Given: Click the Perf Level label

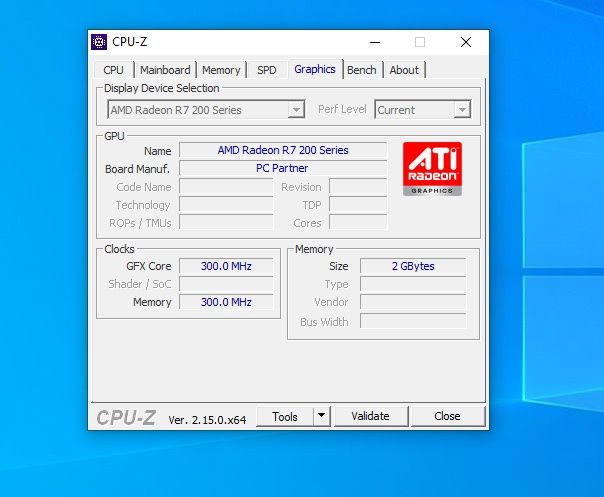Looking at the screenshot, I should 342,109.
